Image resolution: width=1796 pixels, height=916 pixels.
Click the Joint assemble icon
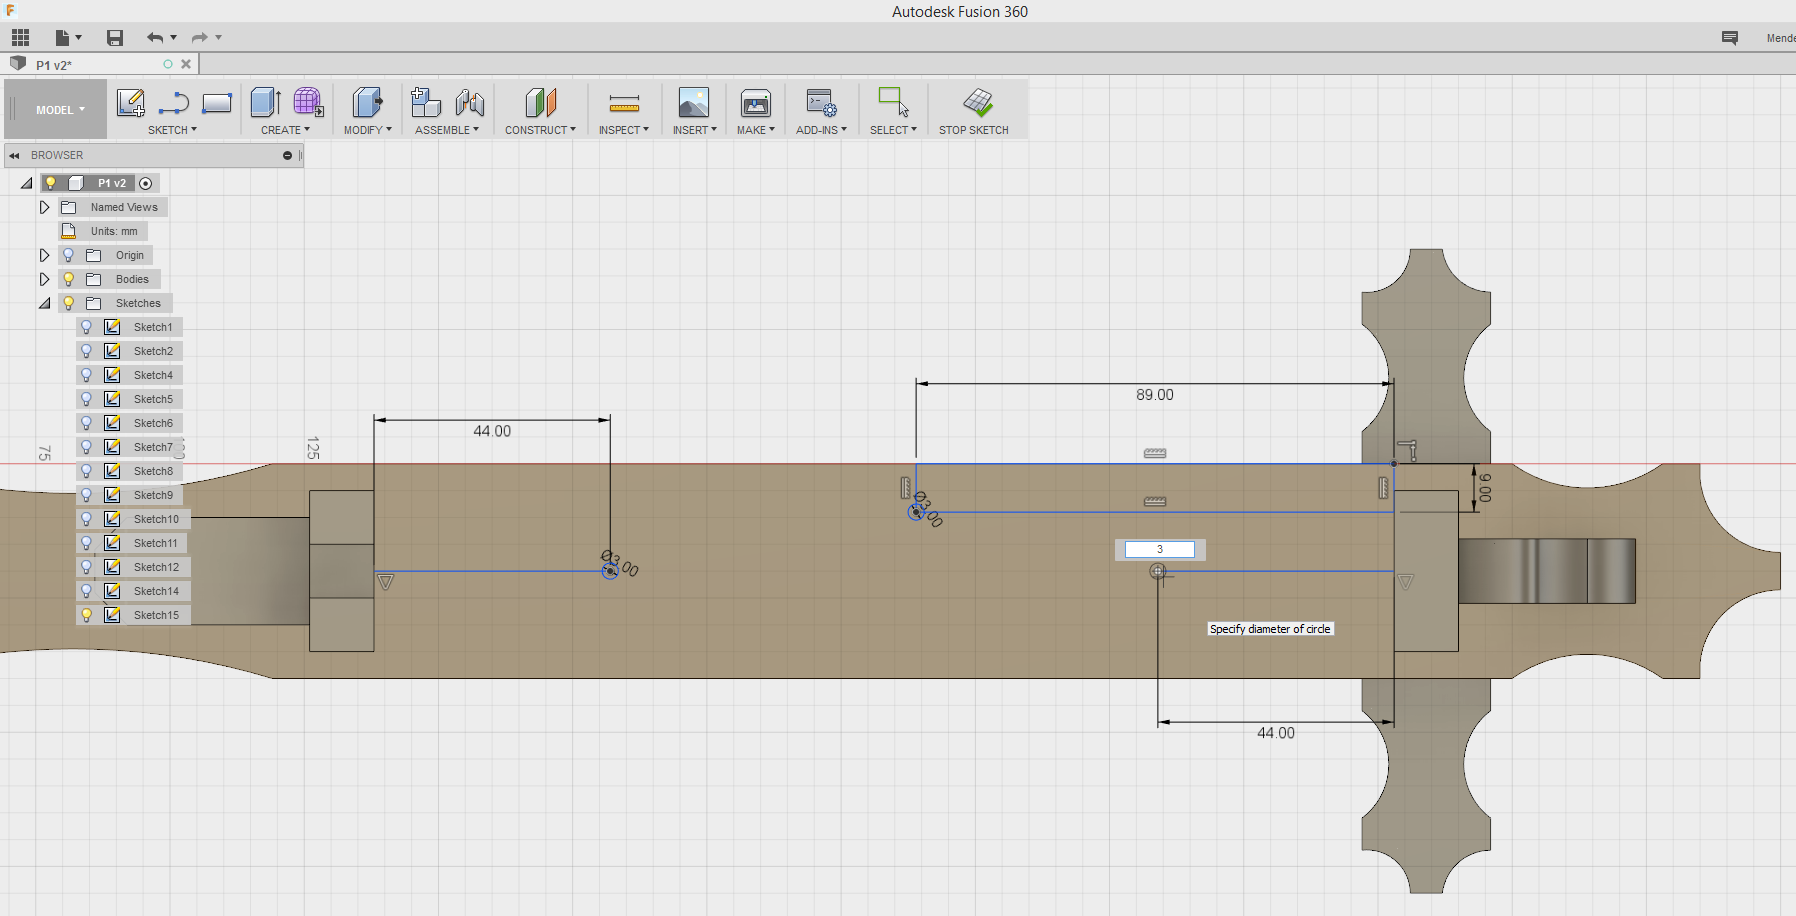click(470, 102)
